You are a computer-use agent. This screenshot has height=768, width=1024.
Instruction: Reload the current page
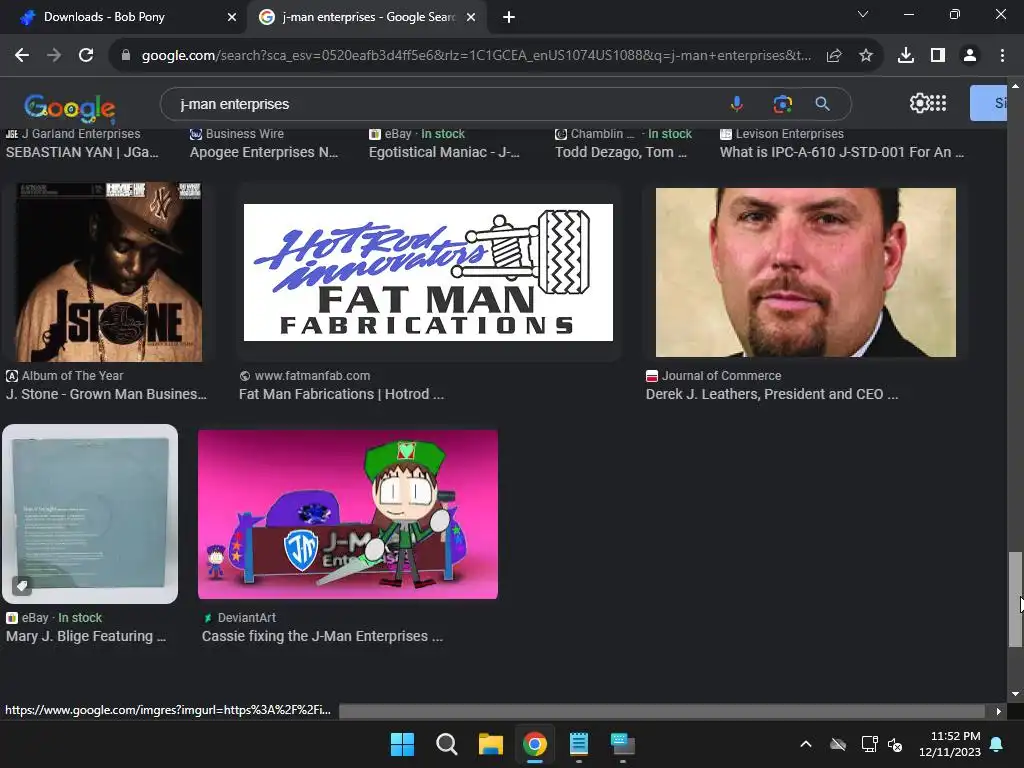point(86,56)
